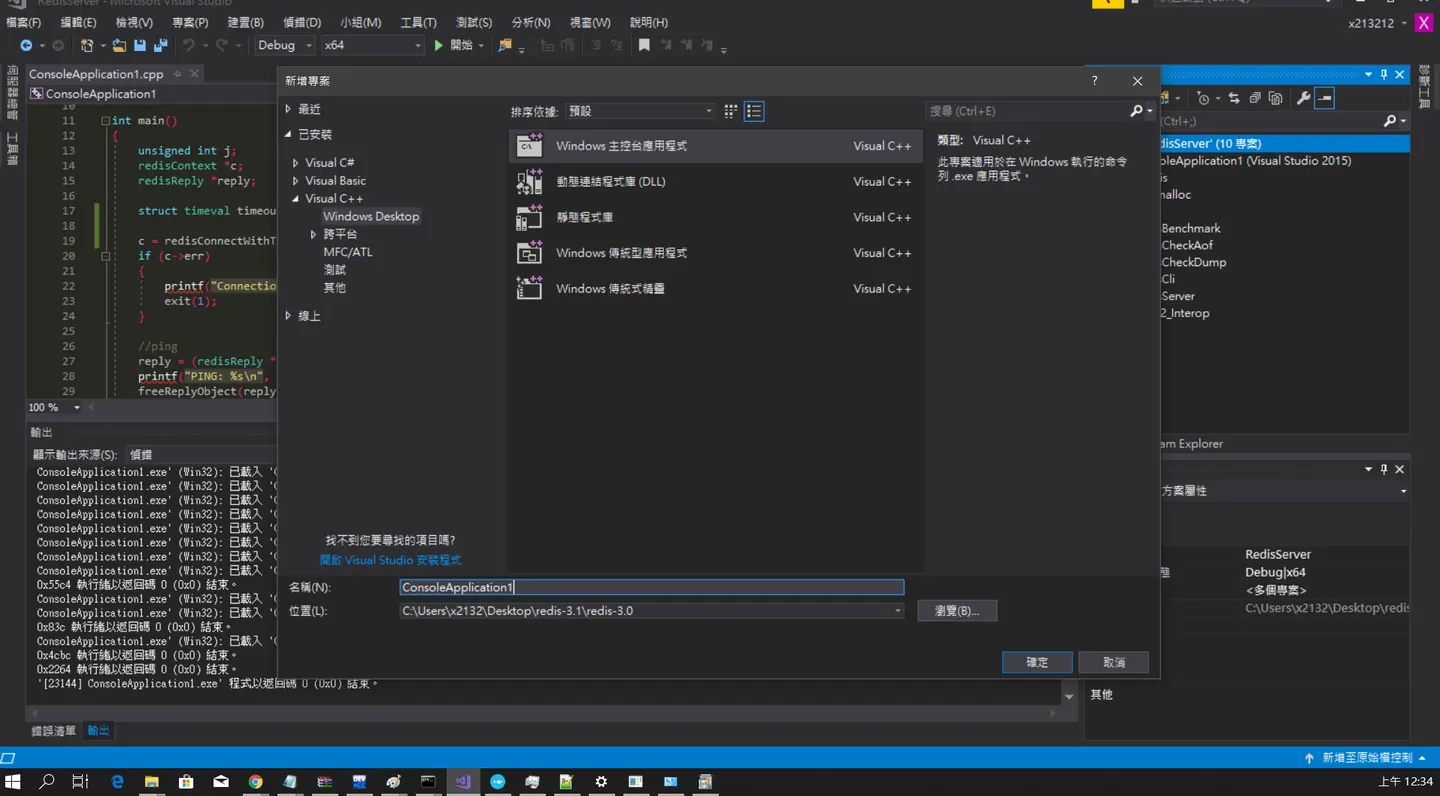Expand the 跨平台 tree node
The height and width of the screenshot is (796, 1440).
314,234
